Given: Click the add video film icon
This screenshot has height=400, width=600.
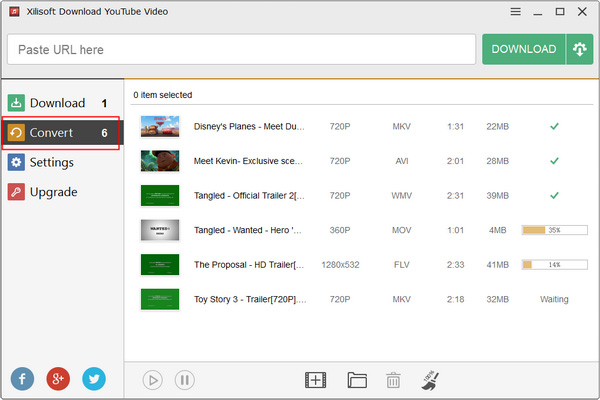Looking at the screenshot, I should (x=316, y=380).
